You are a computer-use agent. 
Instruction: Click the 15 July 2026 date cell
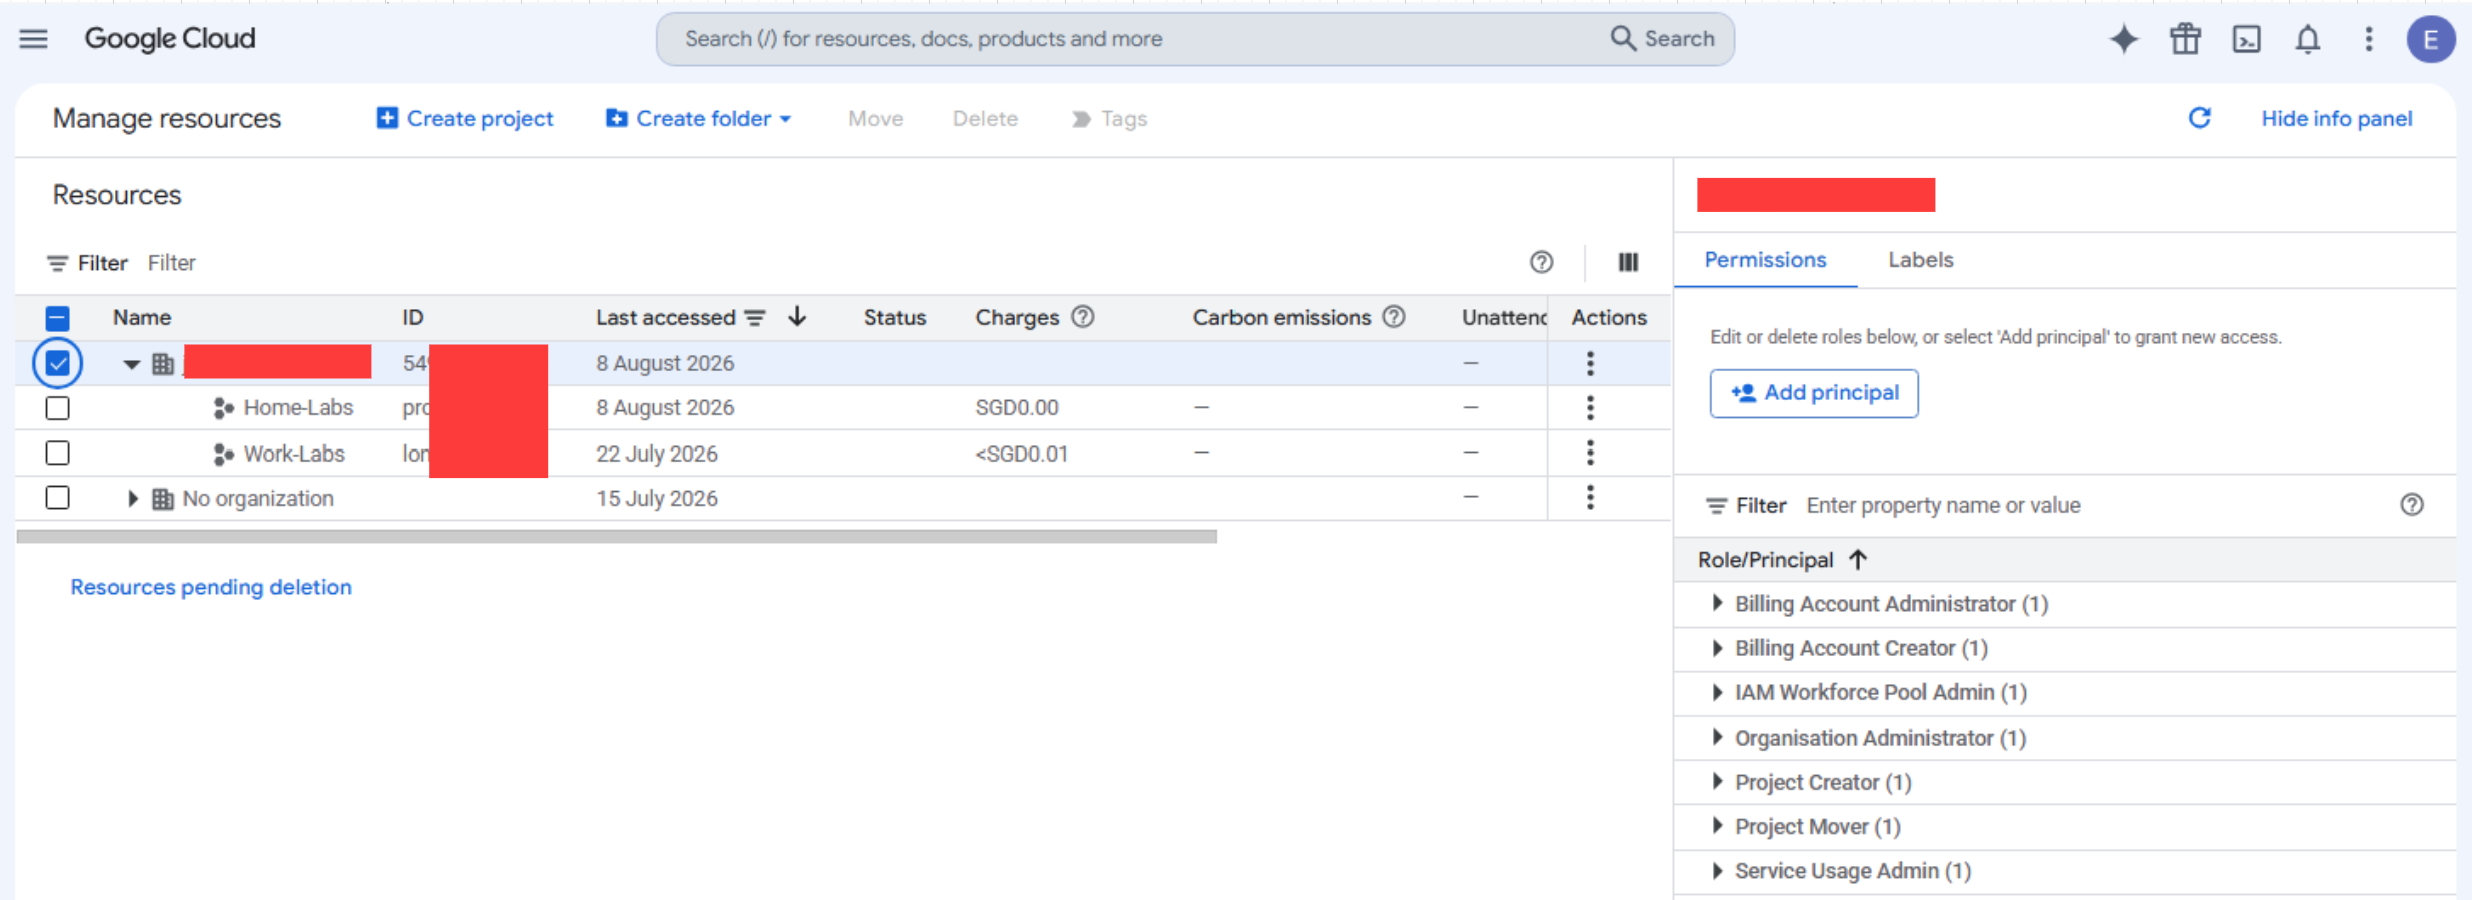click(x=657, y=498)
